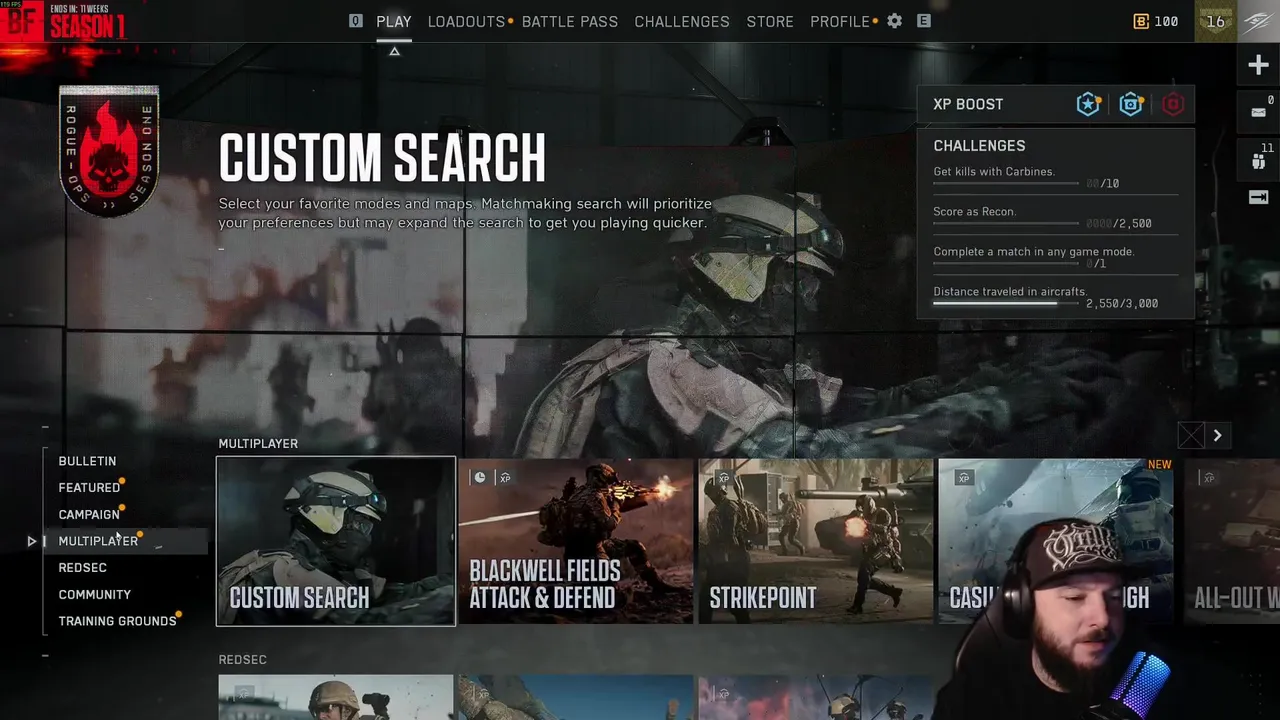Open the mail inbox icon
The image size is (1280, 720).
click(x=1259, y=112)
